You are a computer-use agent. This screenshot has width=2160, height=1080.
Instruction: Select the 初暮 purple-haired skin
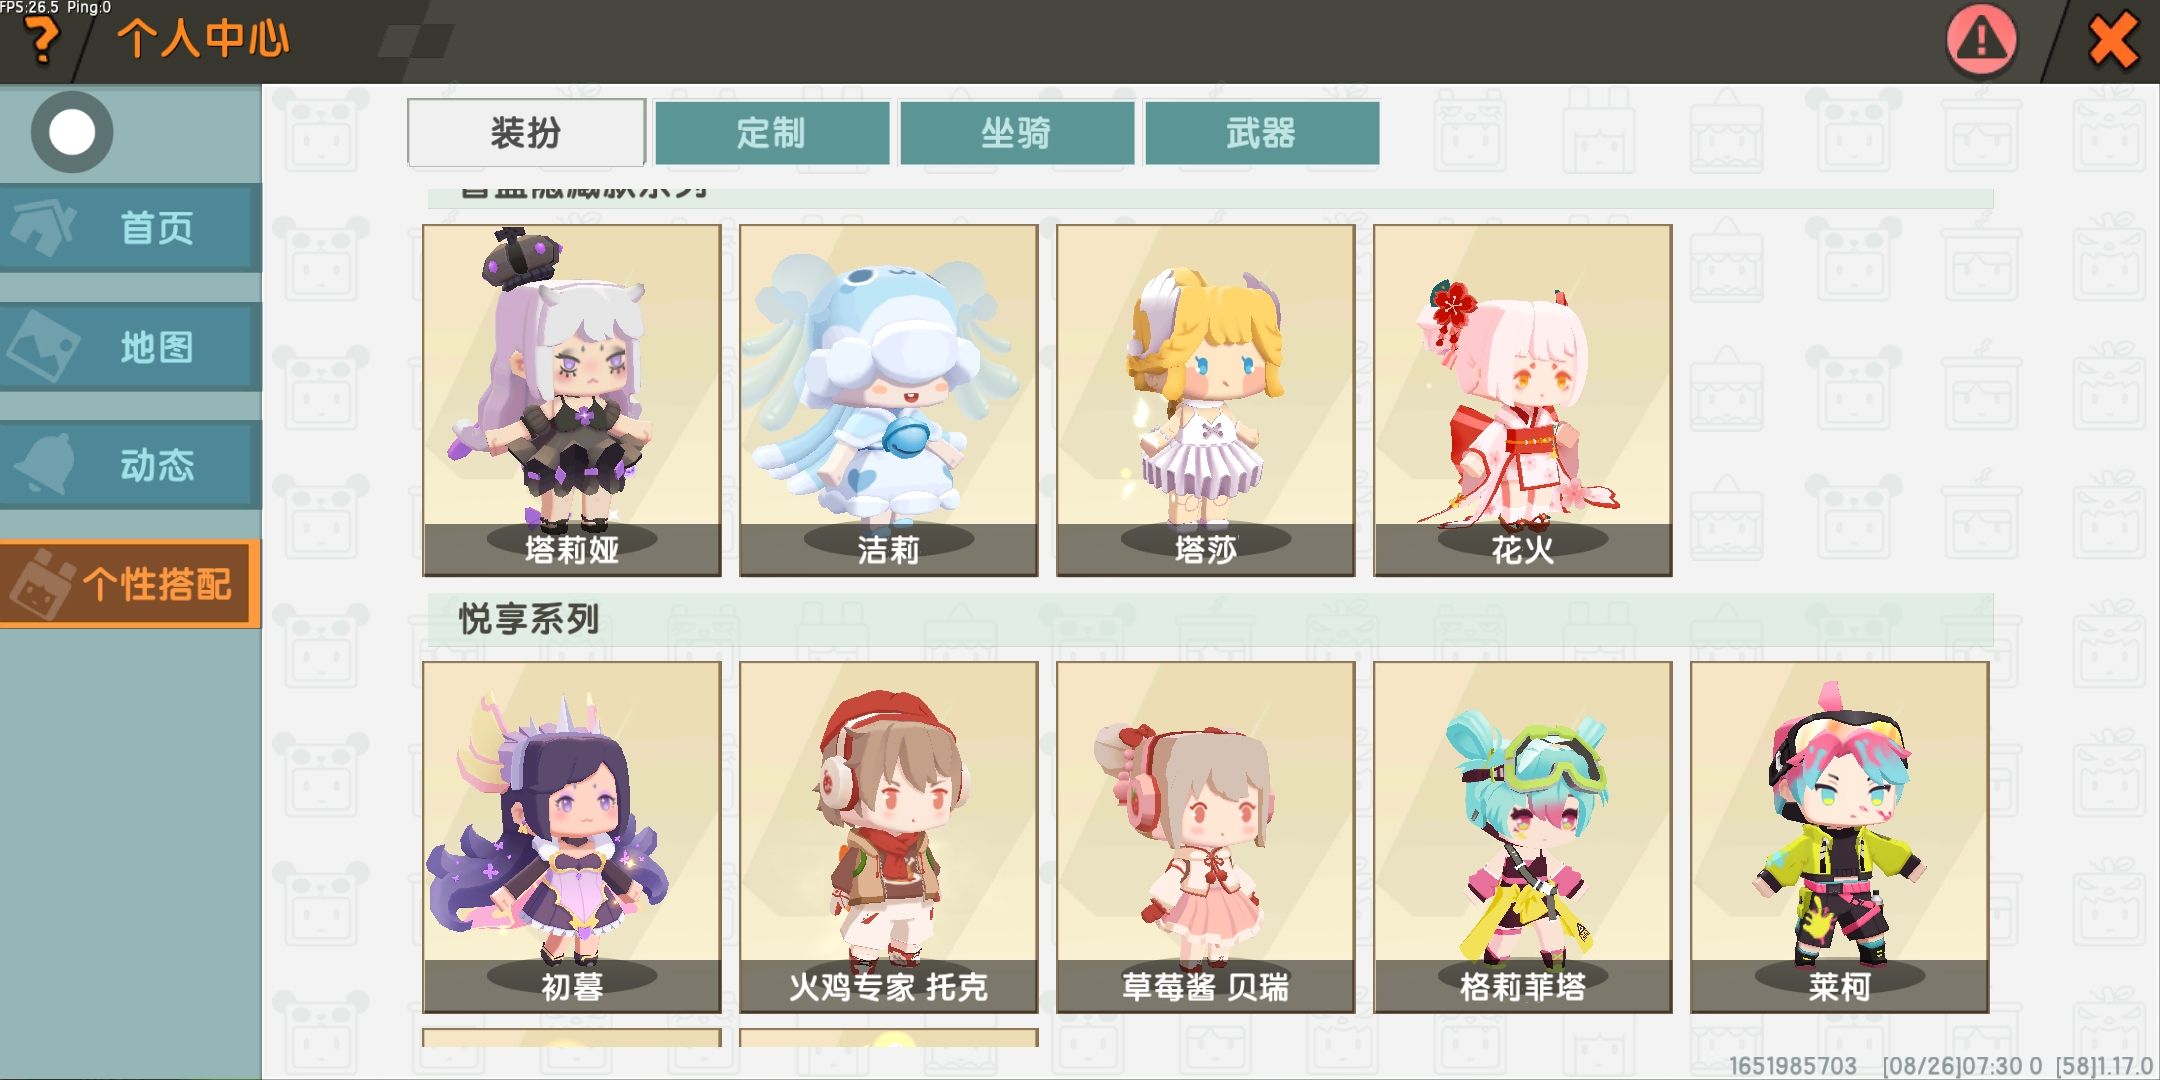pyautogui.click(x=572, y=837)
